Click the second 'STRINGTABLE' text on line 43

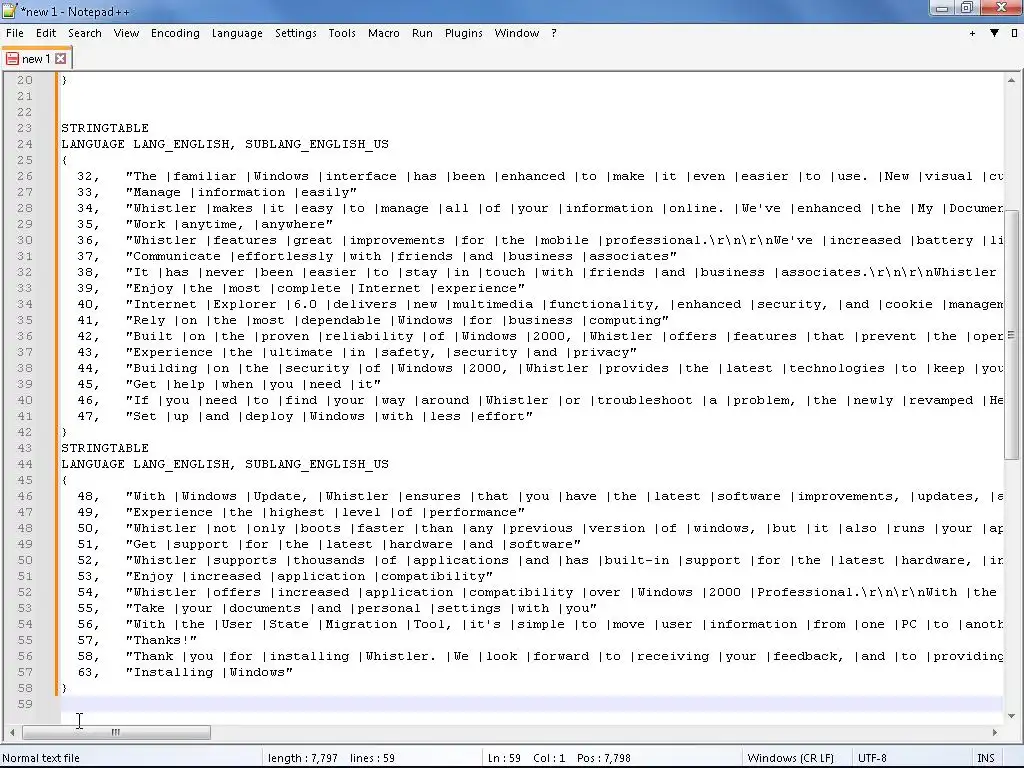click(105, 448)
